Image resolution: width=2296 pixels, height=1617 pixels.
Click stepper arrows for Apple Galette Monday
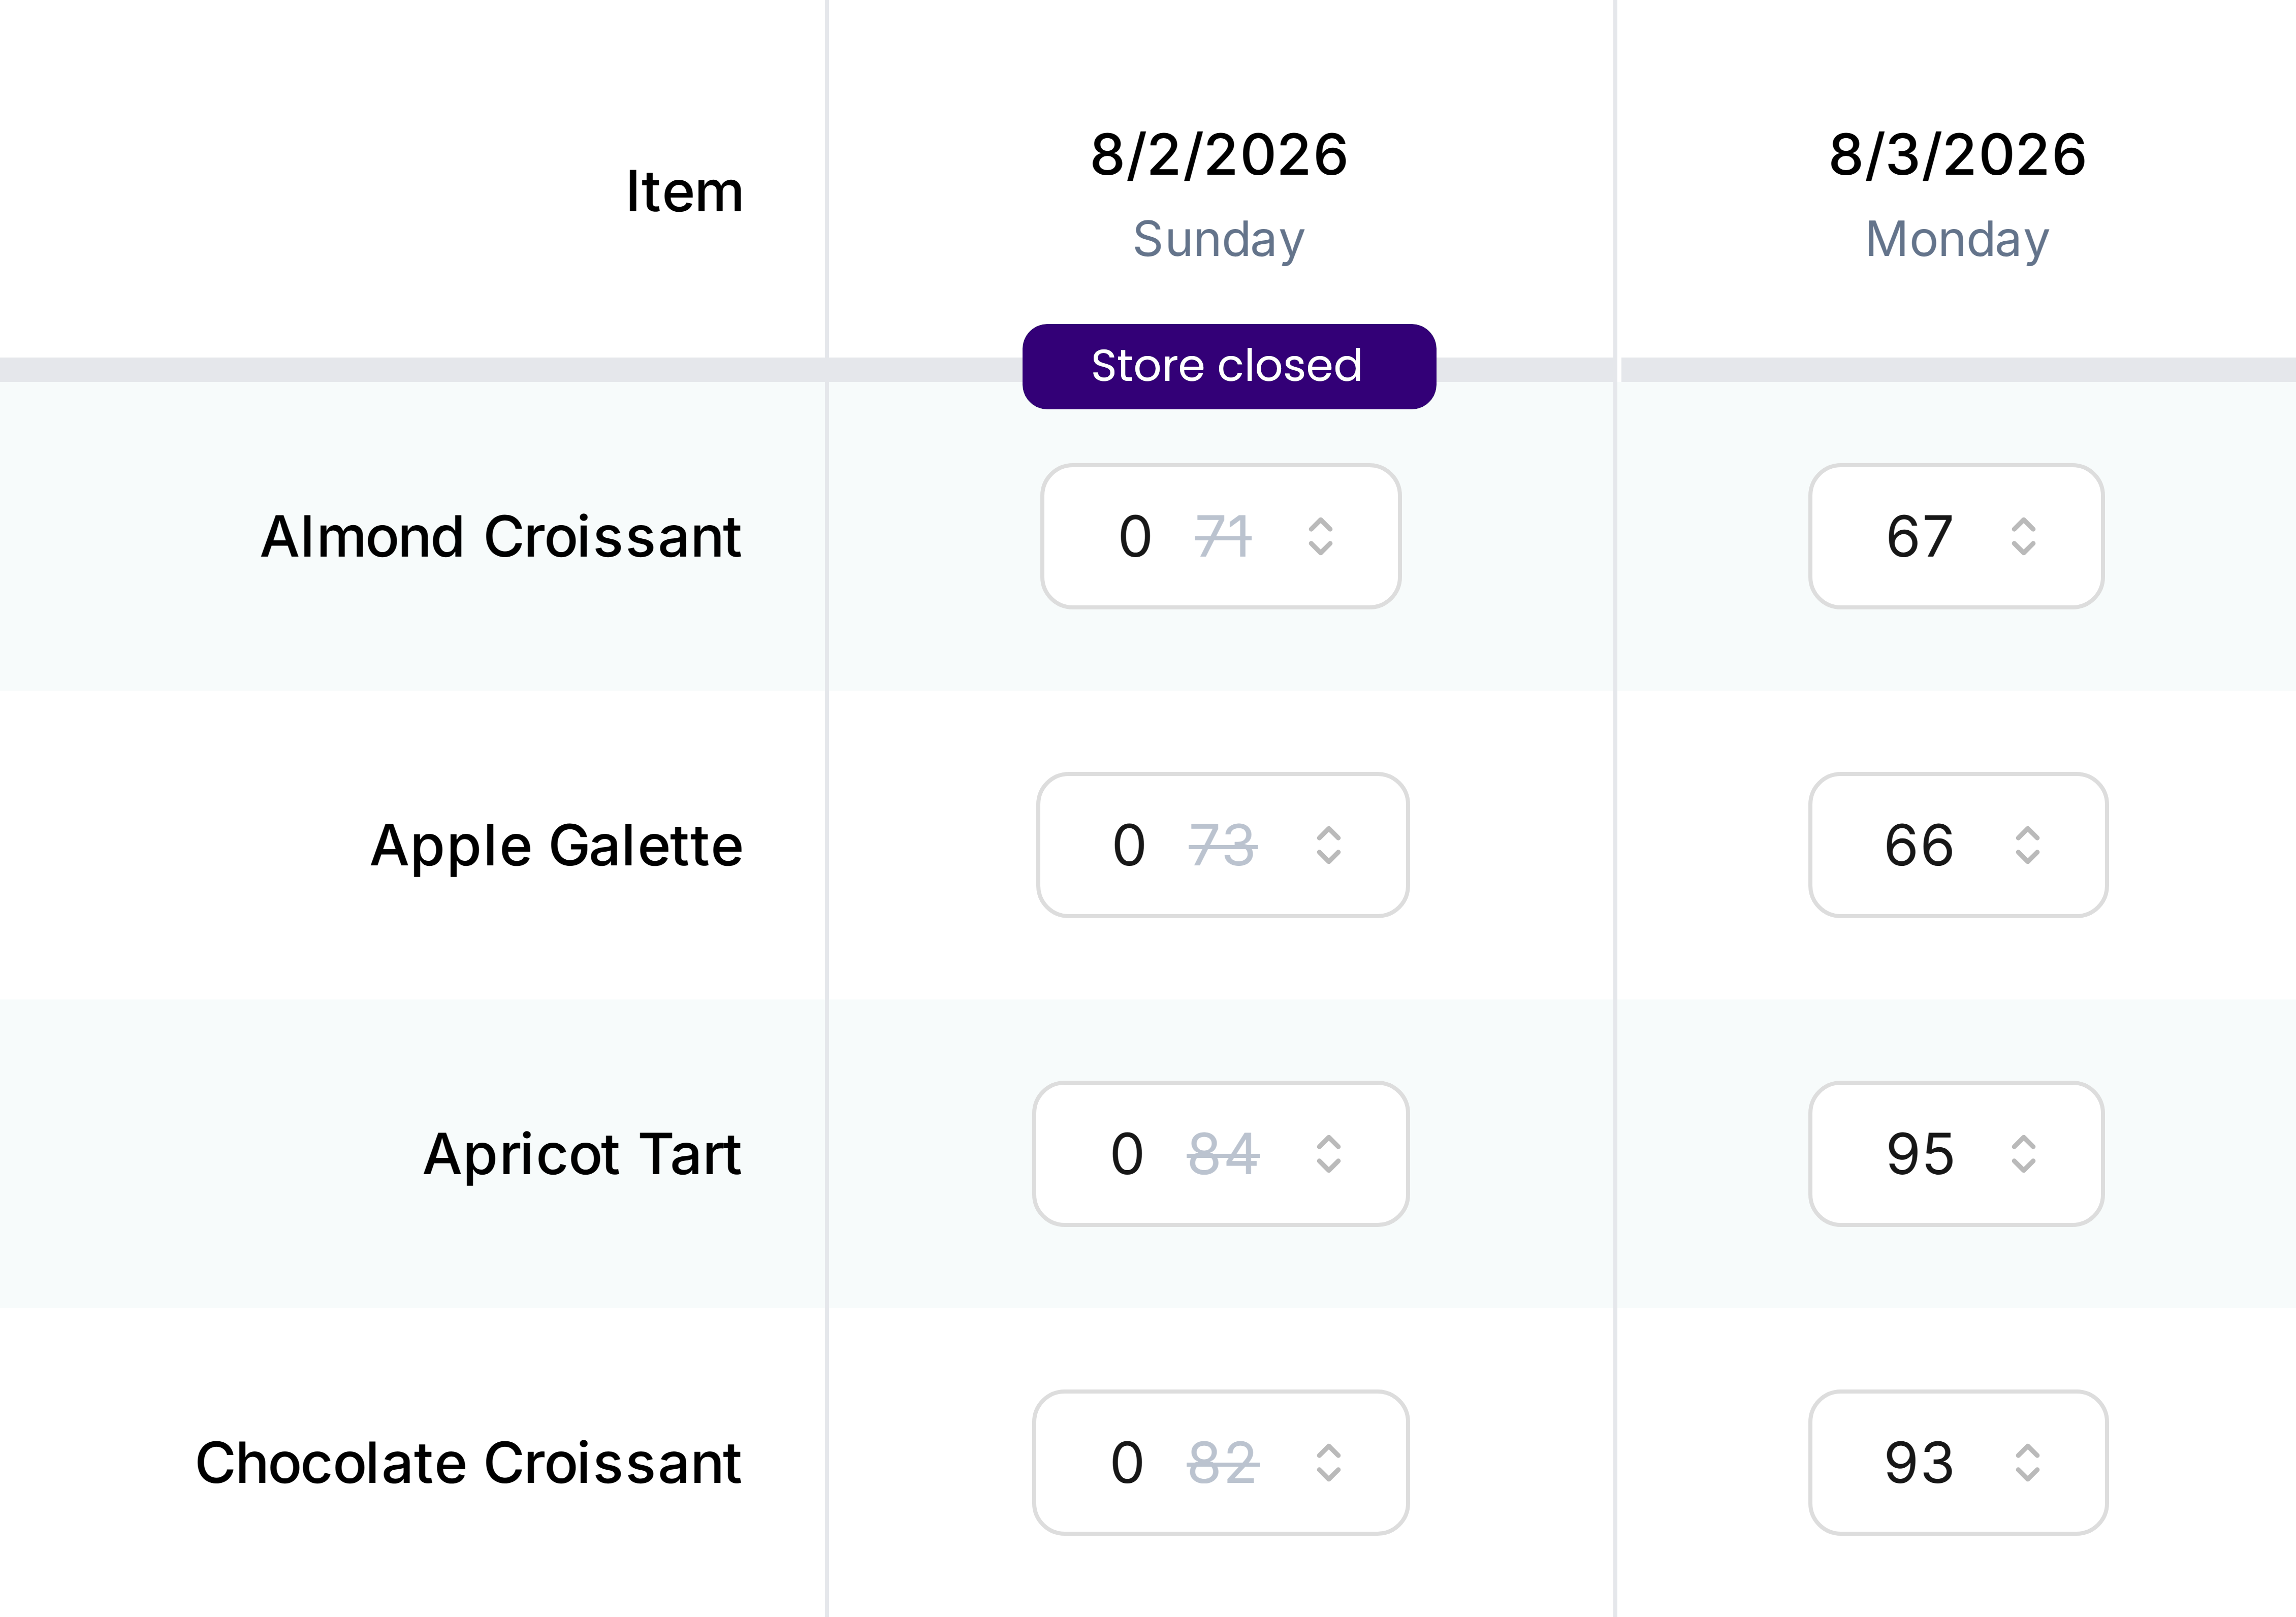point(2027,845)
